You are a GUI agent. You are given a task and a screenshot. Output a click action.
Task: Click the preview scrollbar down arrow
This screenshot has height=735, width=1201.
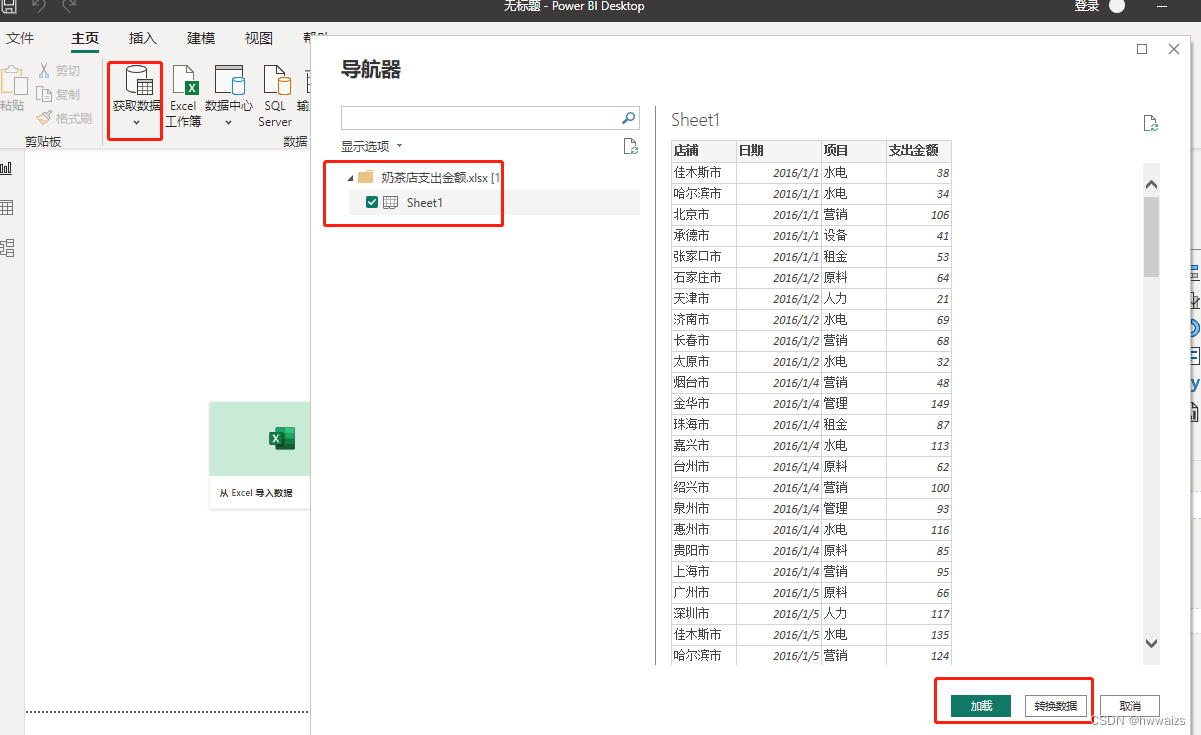click(x=1151, y=643)
